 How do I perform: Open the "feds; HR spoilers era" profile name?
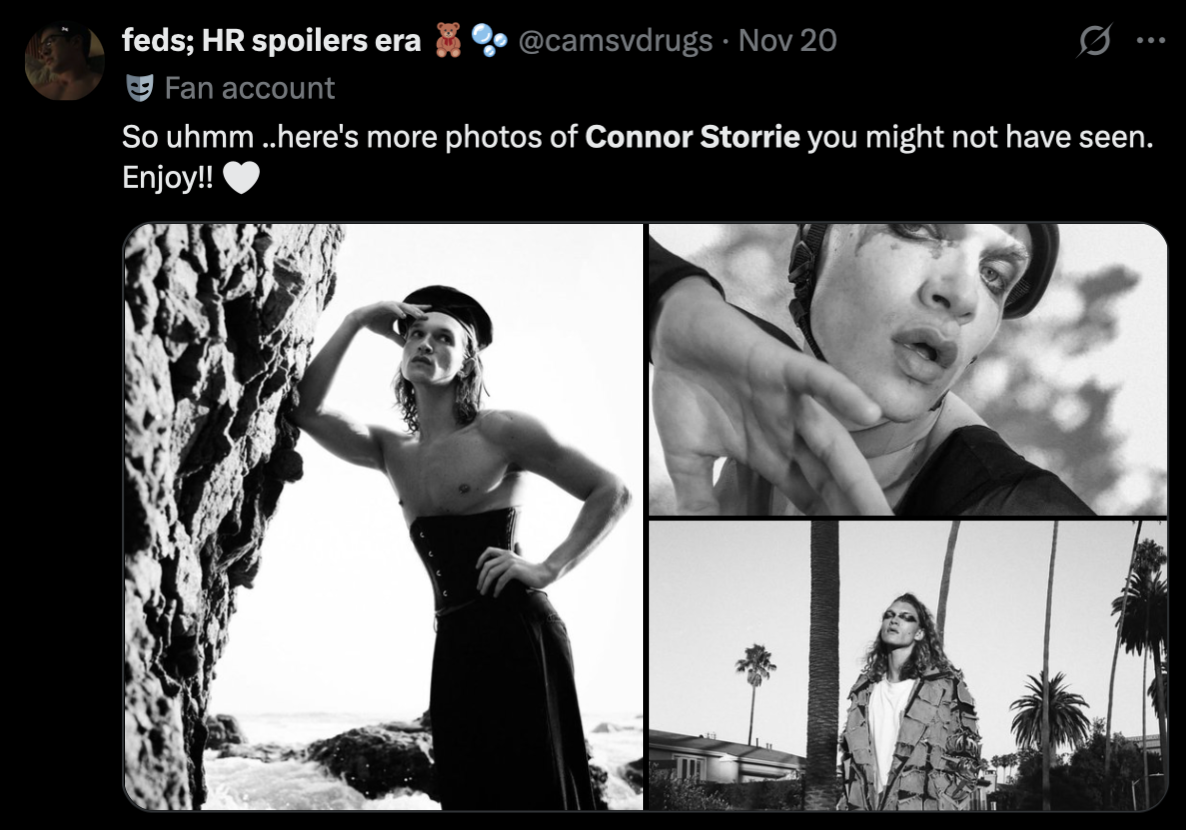coord(270,40)
